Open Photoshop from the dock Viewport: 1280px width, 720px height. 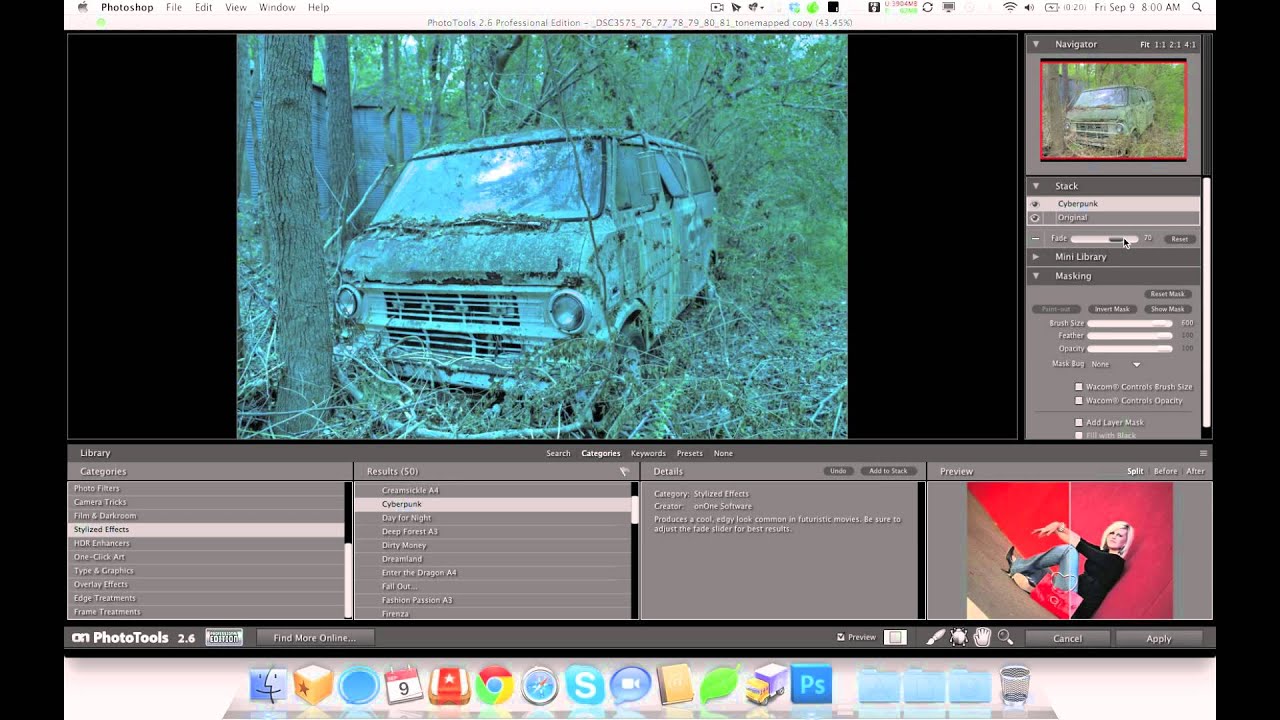click(812, 686)
